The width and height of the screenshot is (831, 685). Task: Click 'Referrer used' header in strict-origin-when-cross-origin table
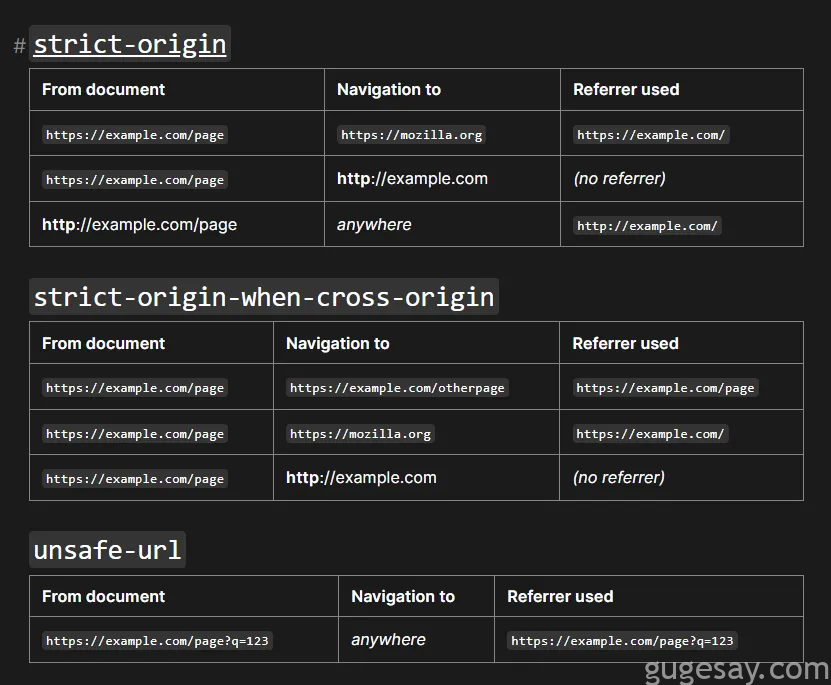pos(625,343)
